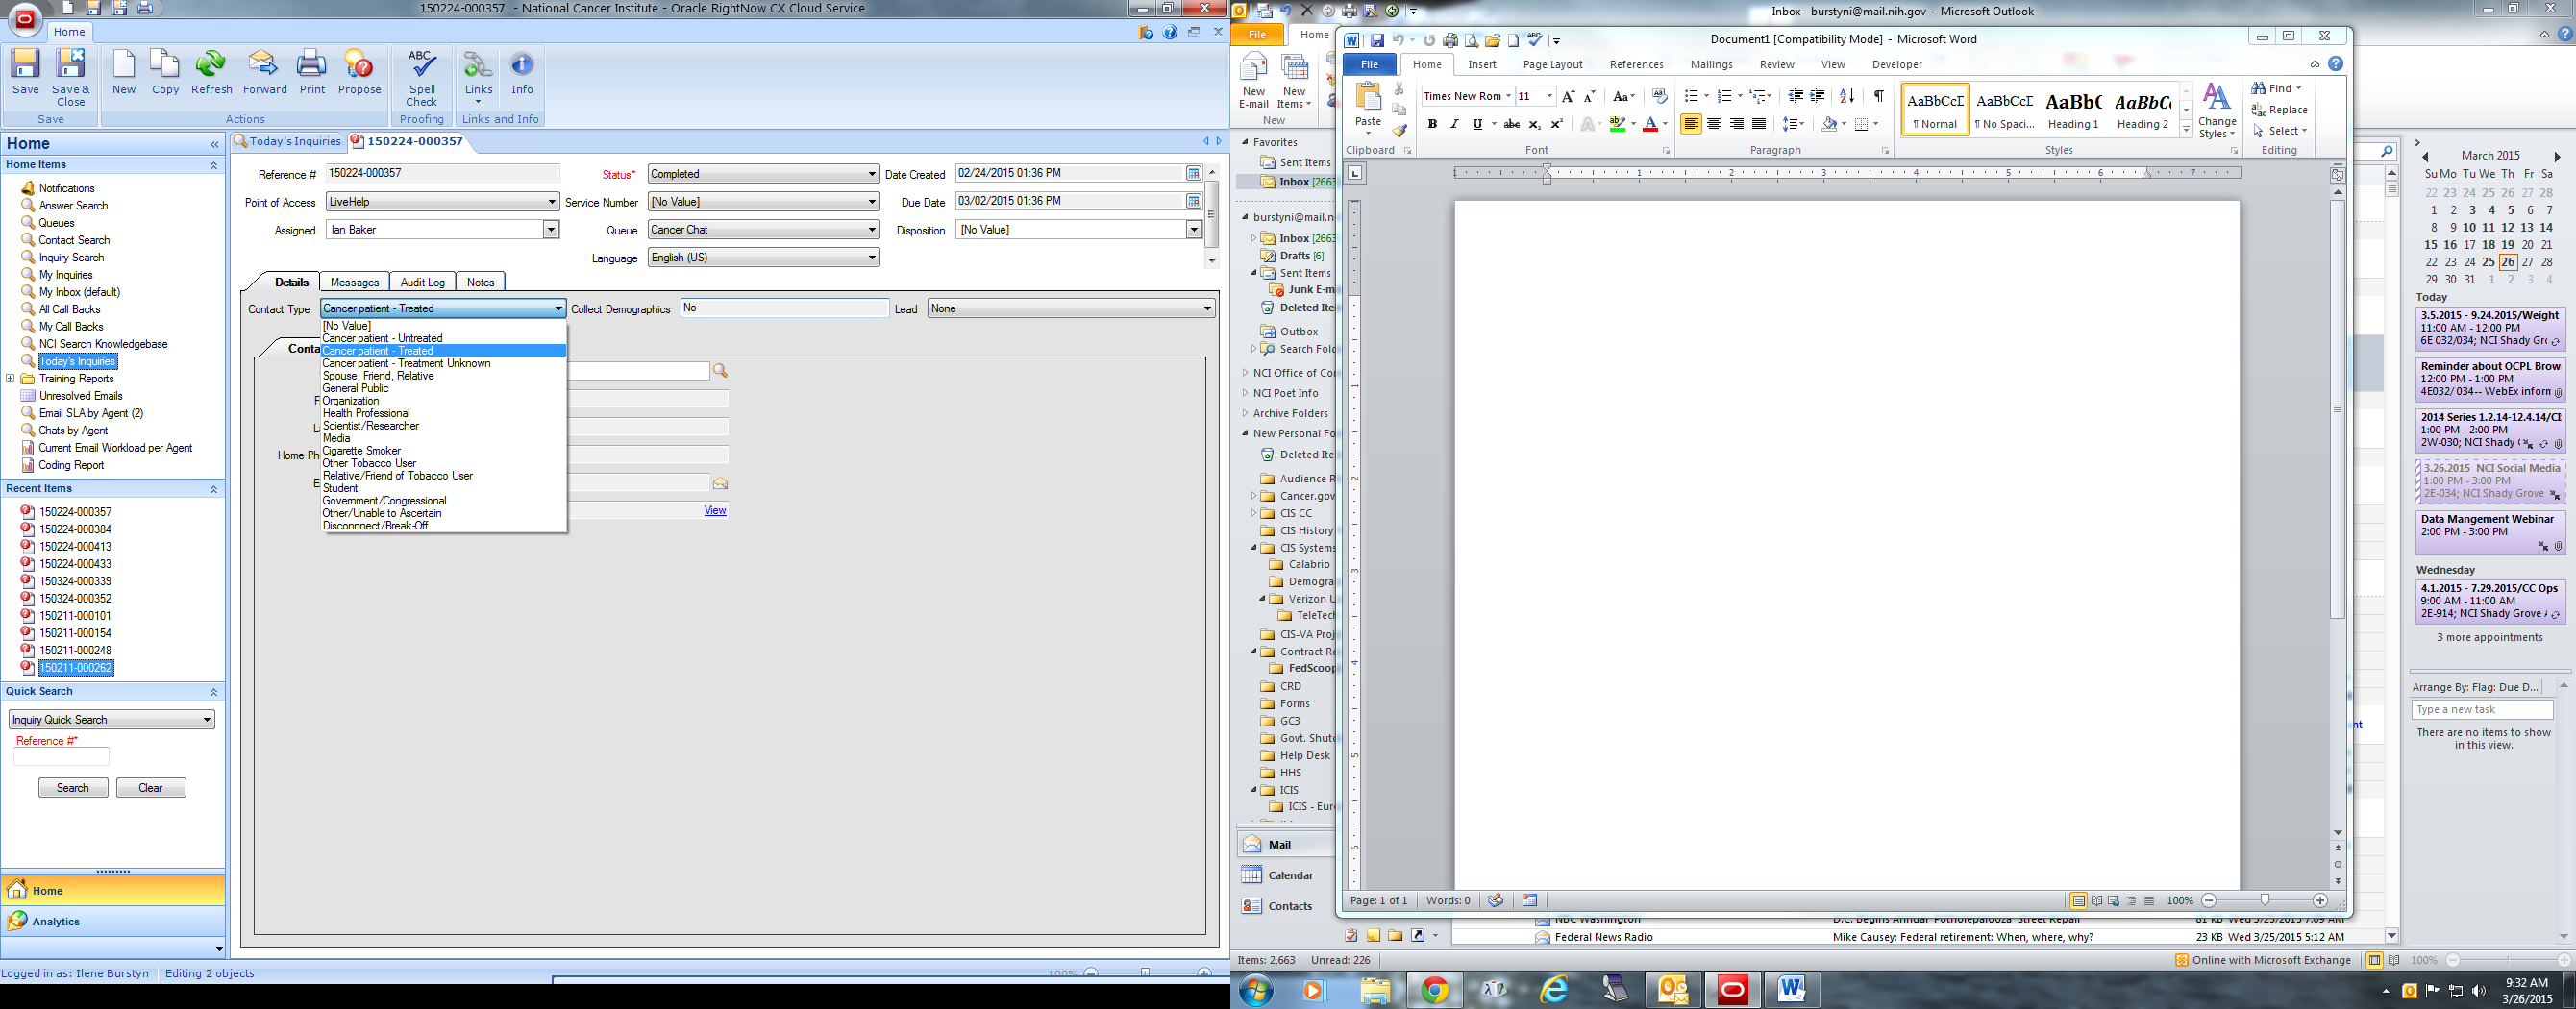Screen dimensions: 2576x1009
Task: Click Replace in Word's Editing group
Action: click(2280, 110)
